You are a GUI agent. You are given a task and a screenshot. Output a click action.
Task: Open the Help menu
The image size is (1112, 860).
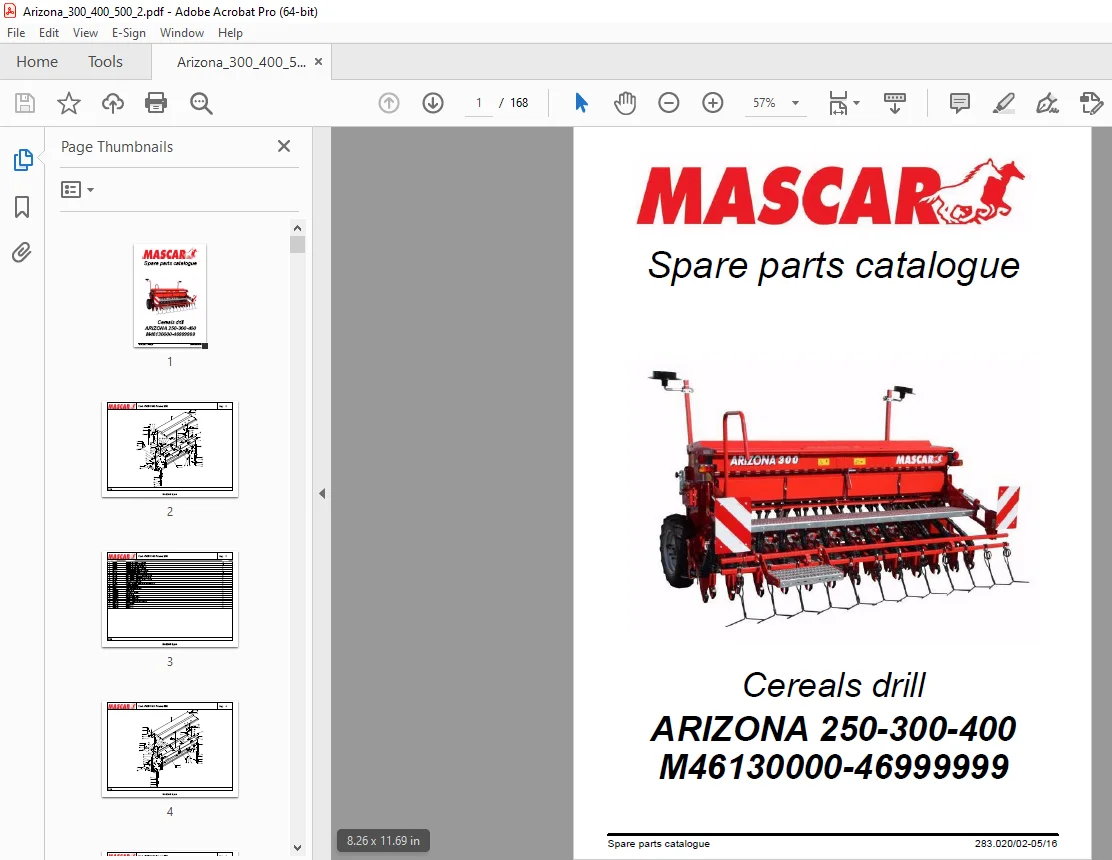(x=230, y=33)
